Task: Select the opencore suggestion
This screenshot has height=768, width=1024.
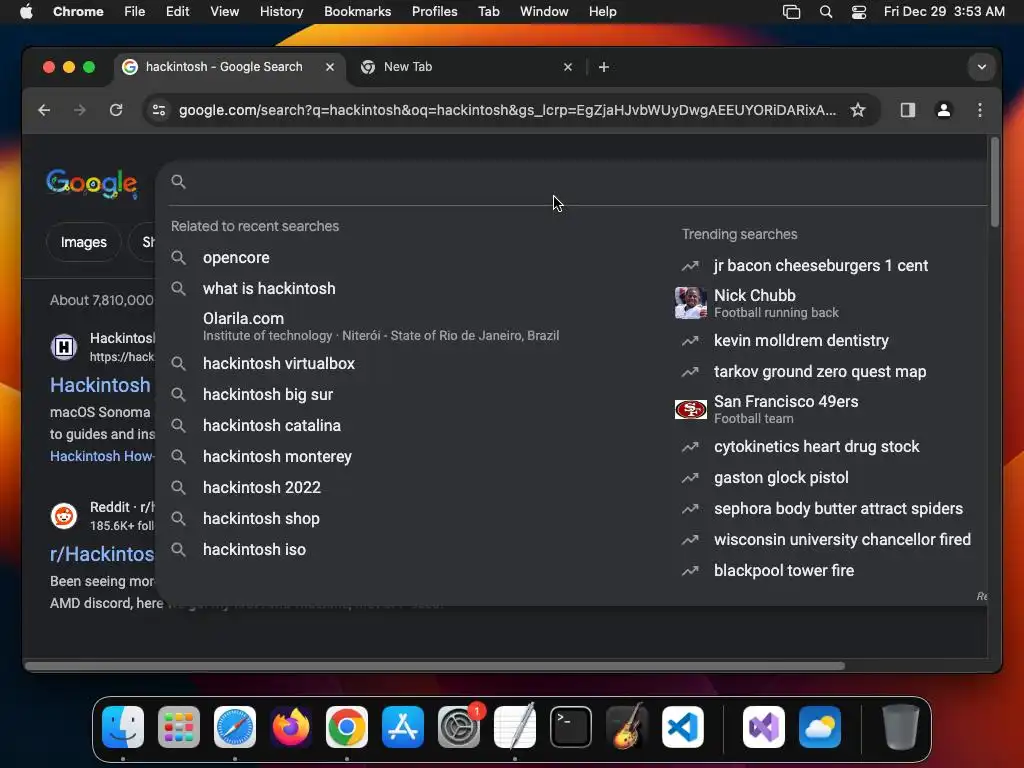Action: [x=236, y=258]
